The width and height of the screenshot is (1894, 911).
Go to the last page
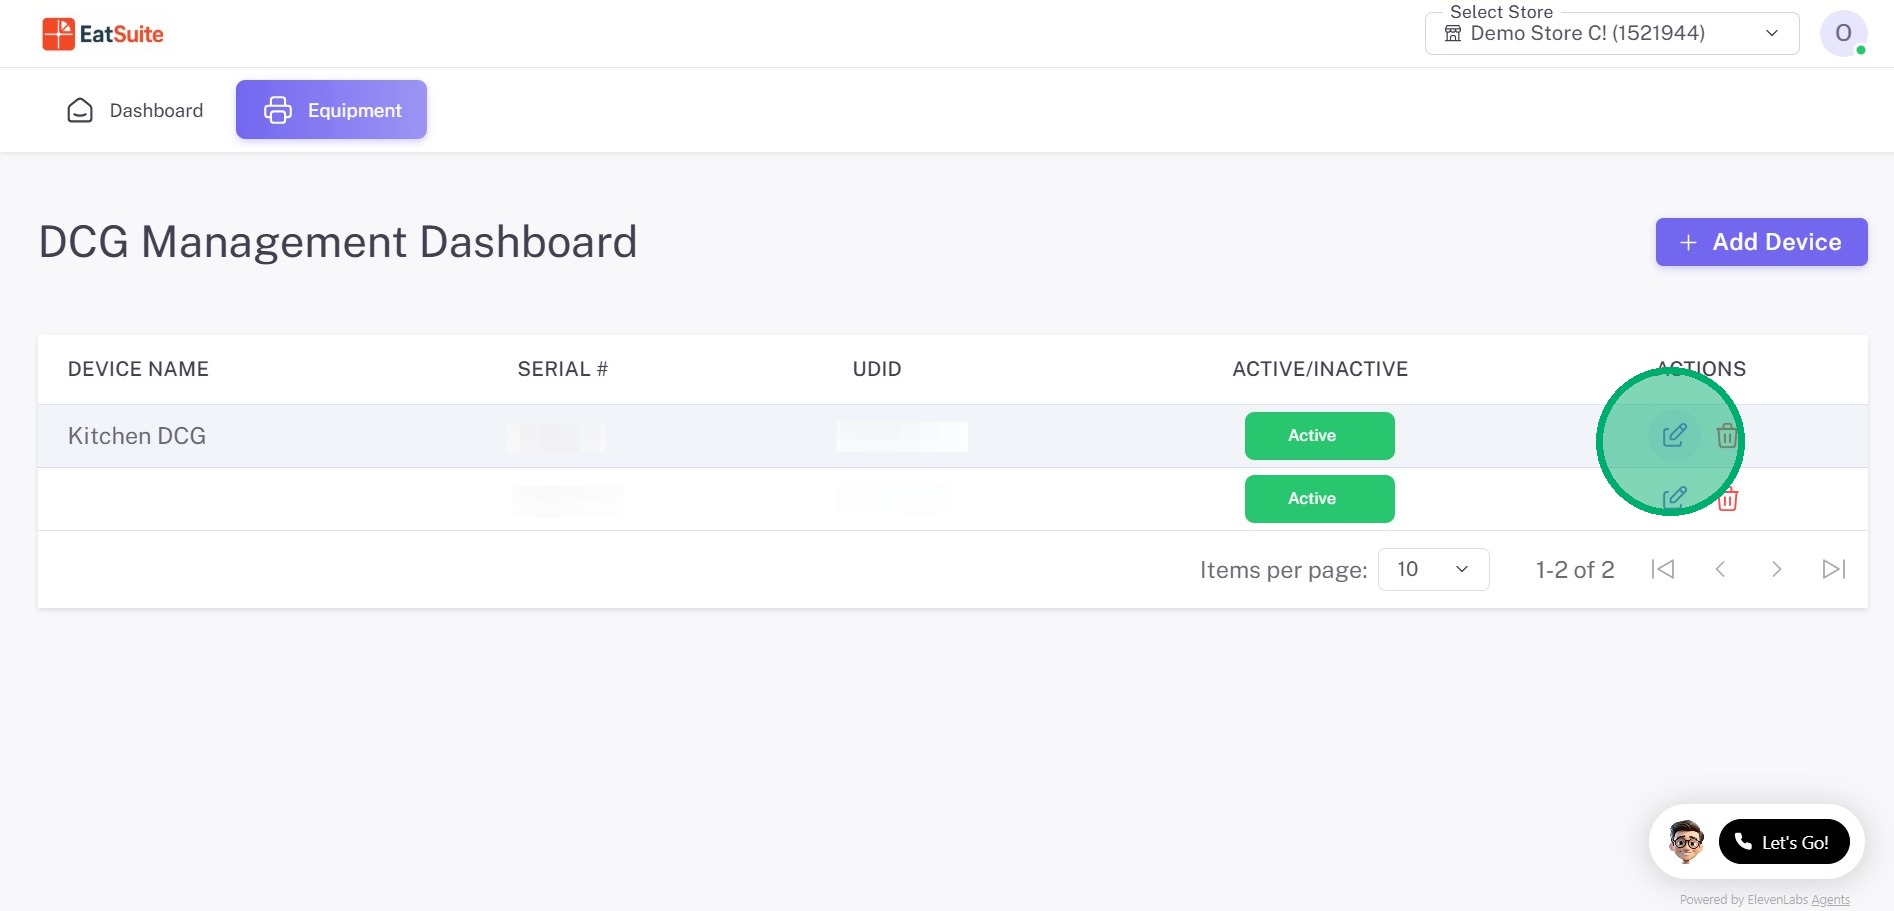pyautogui.click(x=1833, y=569)
